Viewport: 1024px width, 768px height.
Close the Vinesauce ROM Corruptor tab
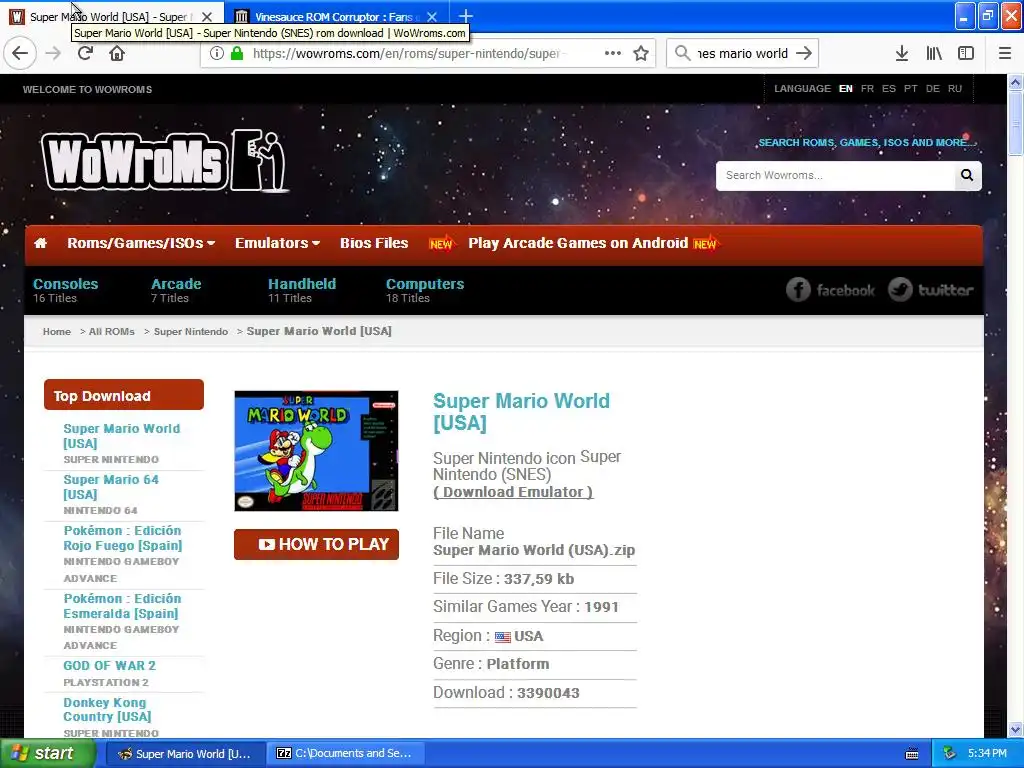432,17
